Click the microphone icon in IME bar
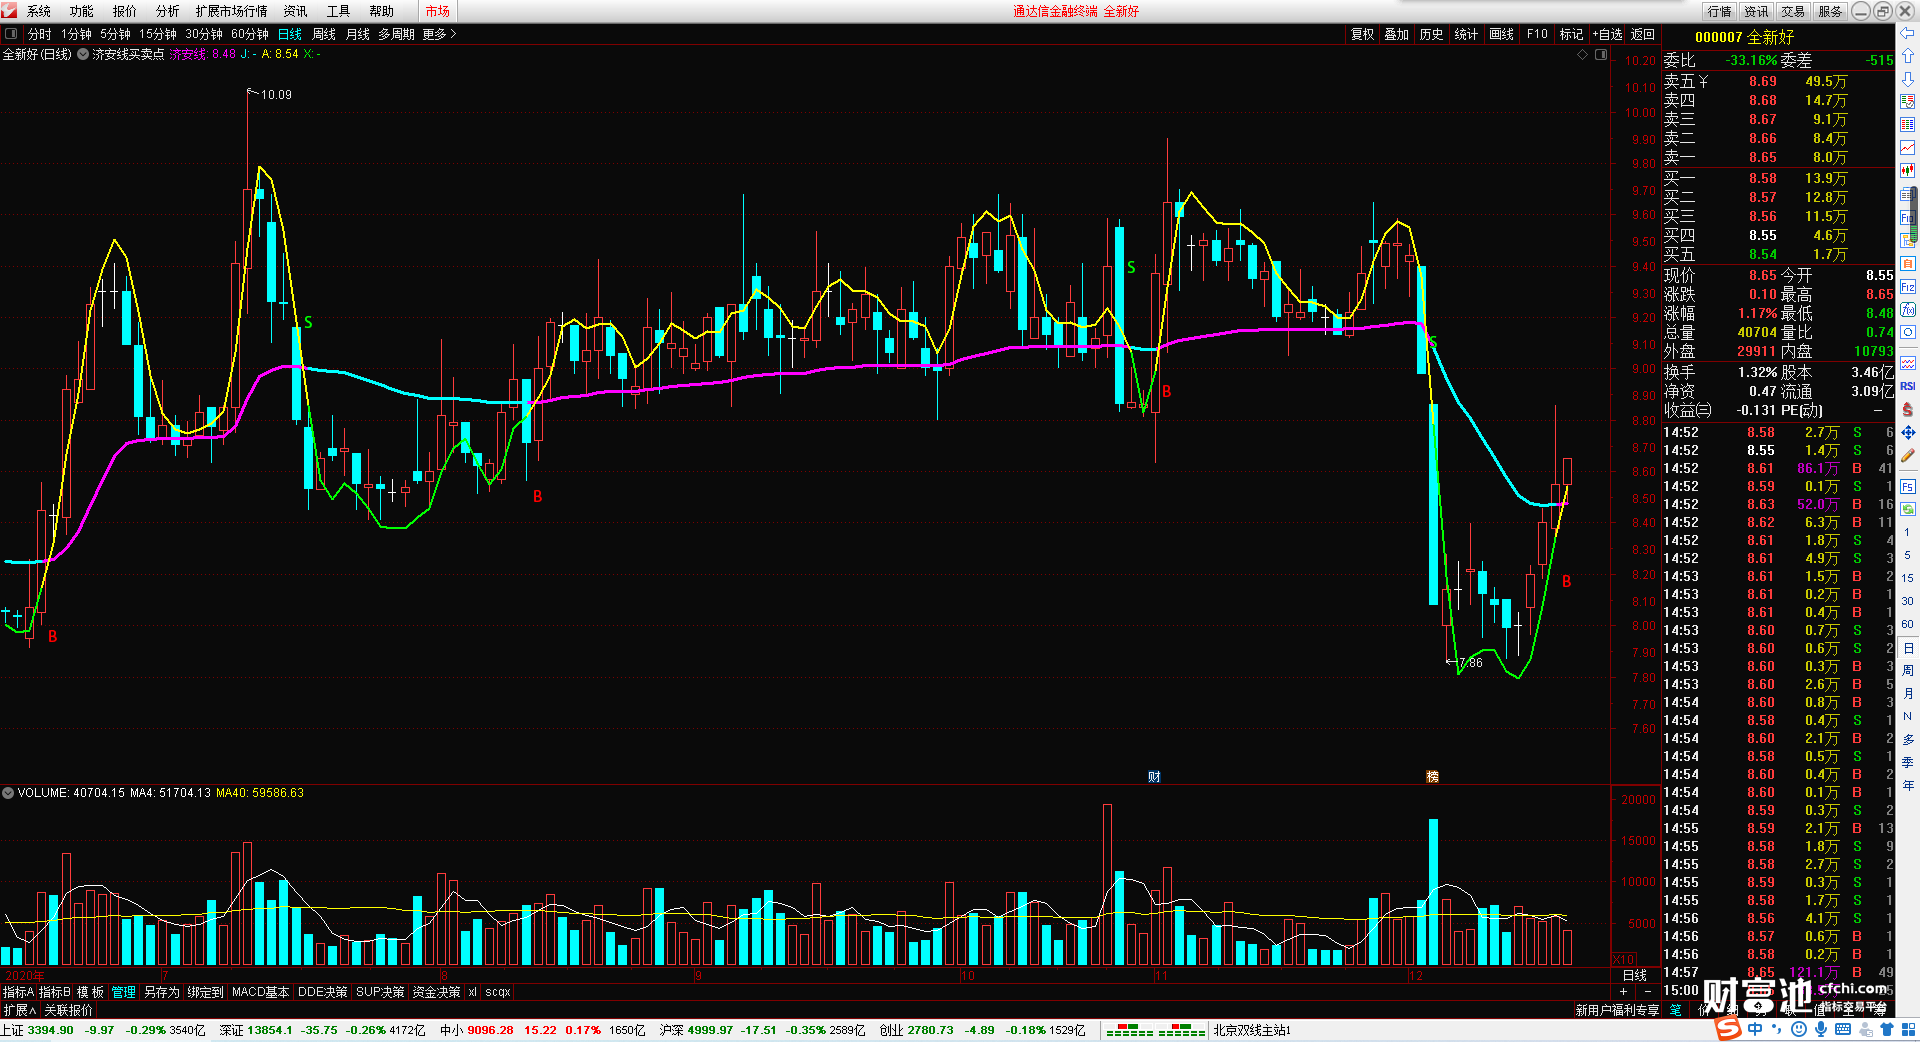The height and width of the screenshot is (1042, 1920). [x=1821, y=1029]
